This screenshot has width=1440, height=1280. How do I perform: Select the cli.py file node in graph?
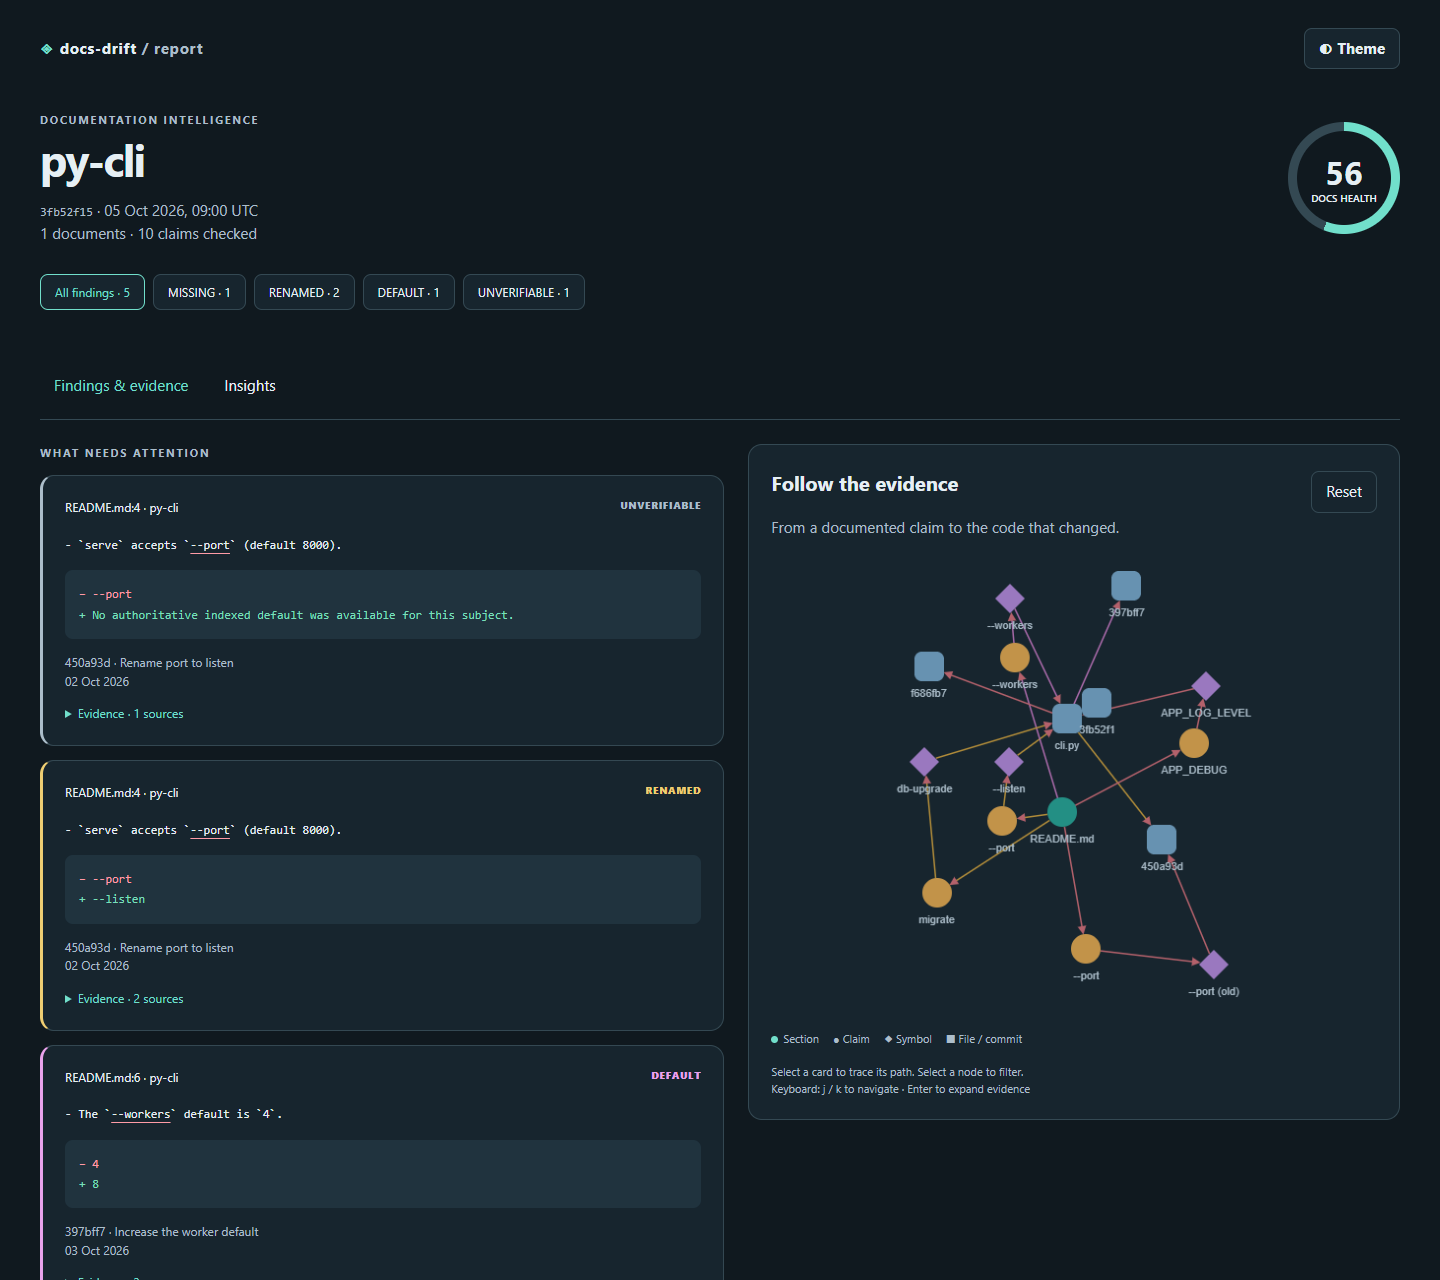[x=1067, y=718]
